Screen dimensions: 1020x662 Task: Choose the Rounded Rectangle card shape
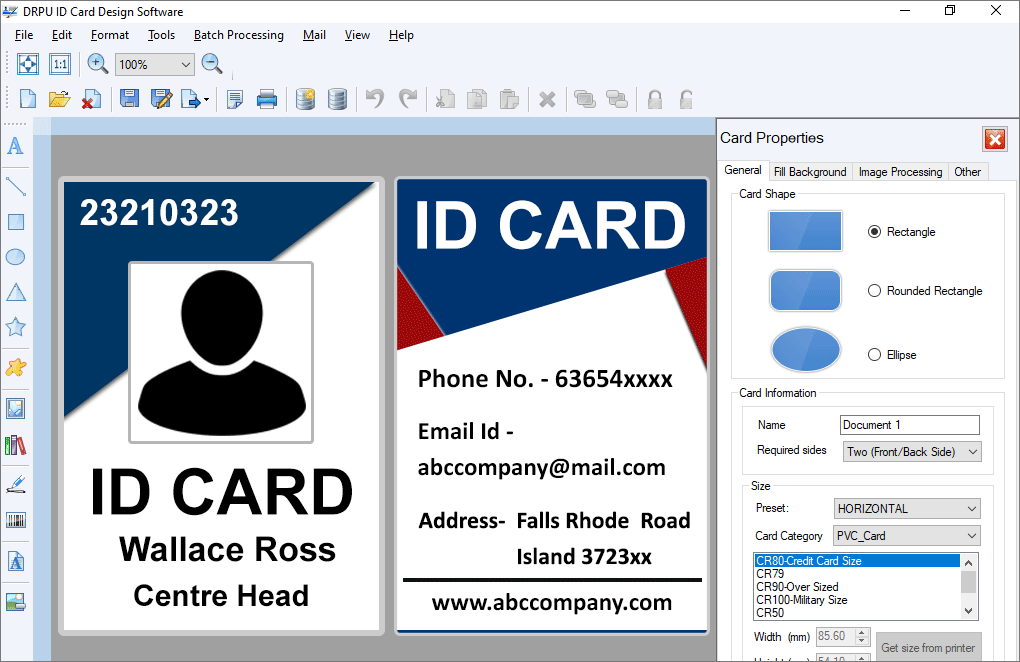tap(874, 290)
